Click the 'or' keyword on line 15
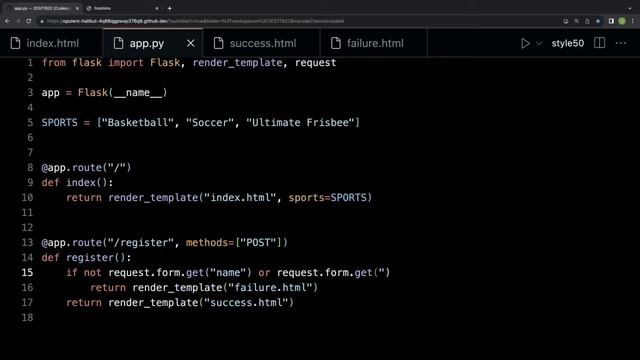 point(264,272)
